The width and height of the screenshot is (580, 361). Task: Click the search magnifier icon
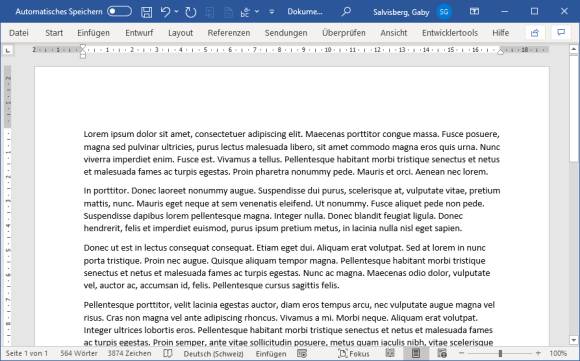point(346,12)
